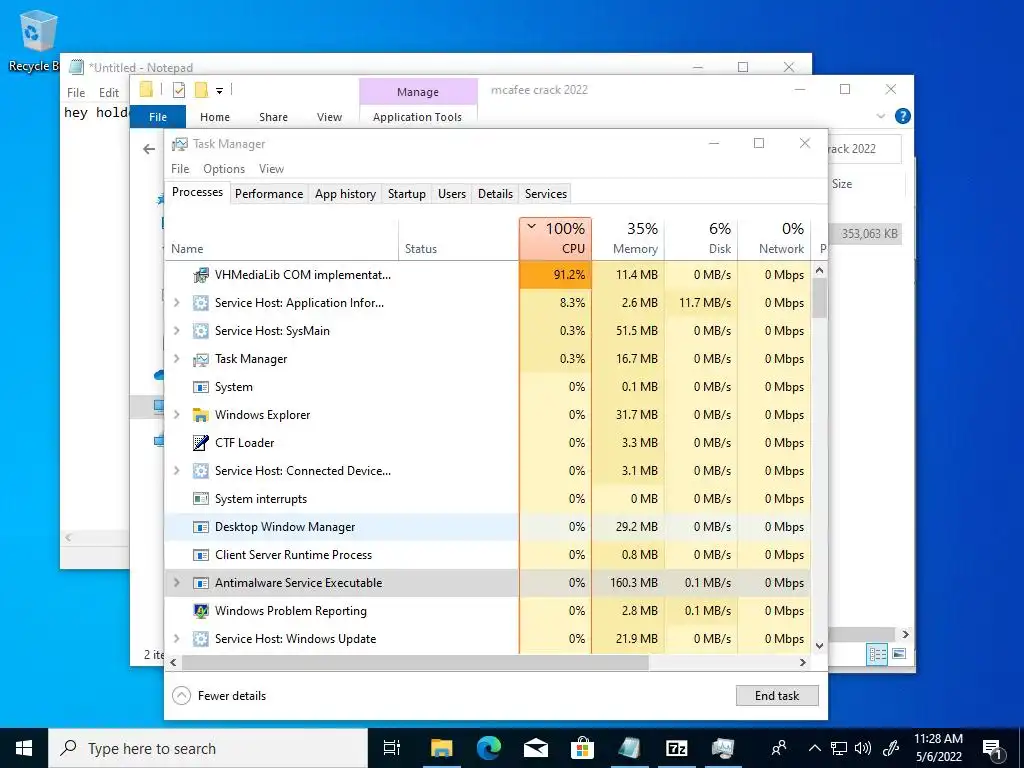Open the Services tab

coord(546,194)
